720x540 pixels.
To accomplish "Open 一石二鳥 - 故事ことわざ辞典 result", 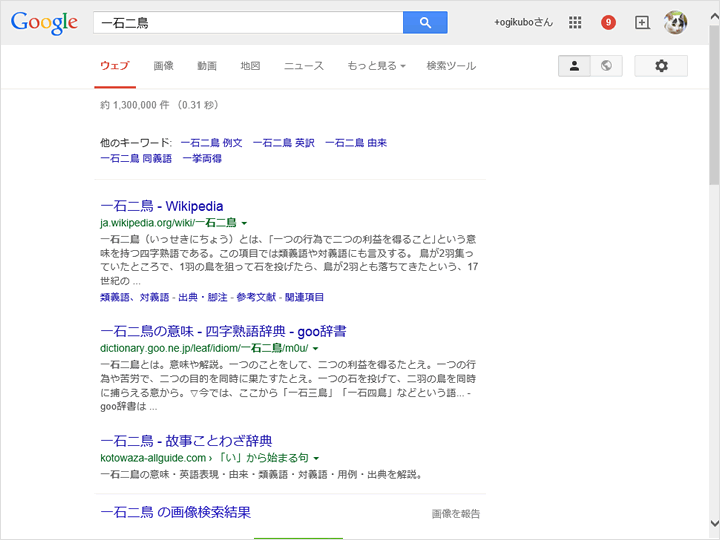I will point(186,441).
